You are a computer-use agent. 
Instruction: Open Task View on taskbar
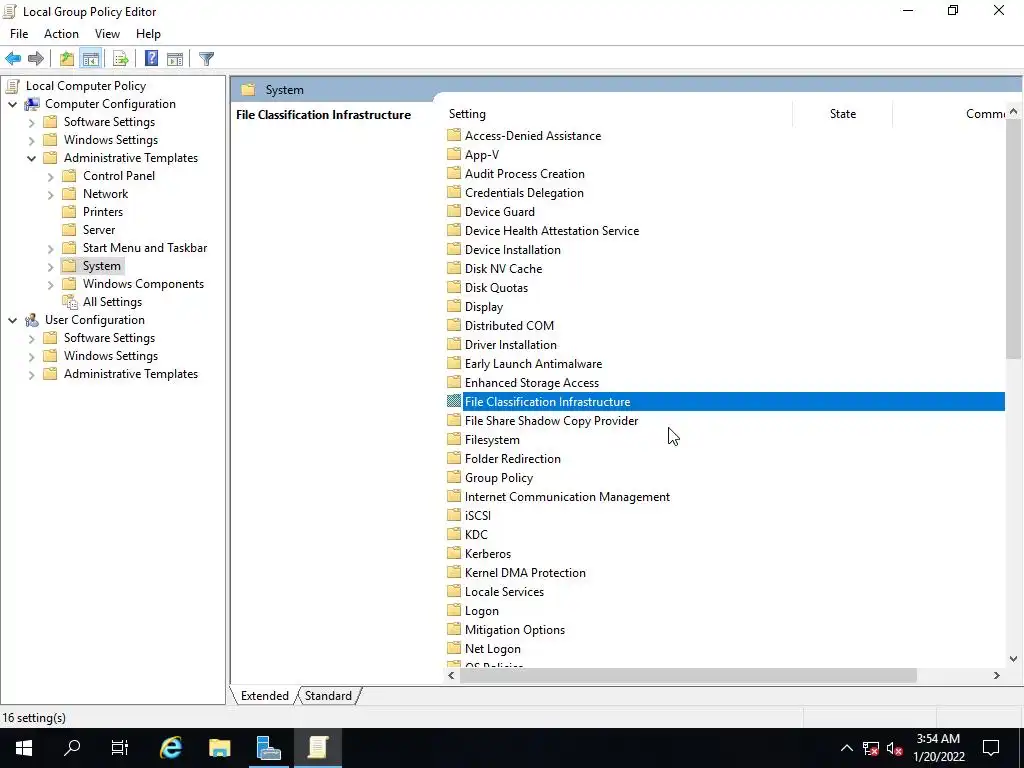120,748
